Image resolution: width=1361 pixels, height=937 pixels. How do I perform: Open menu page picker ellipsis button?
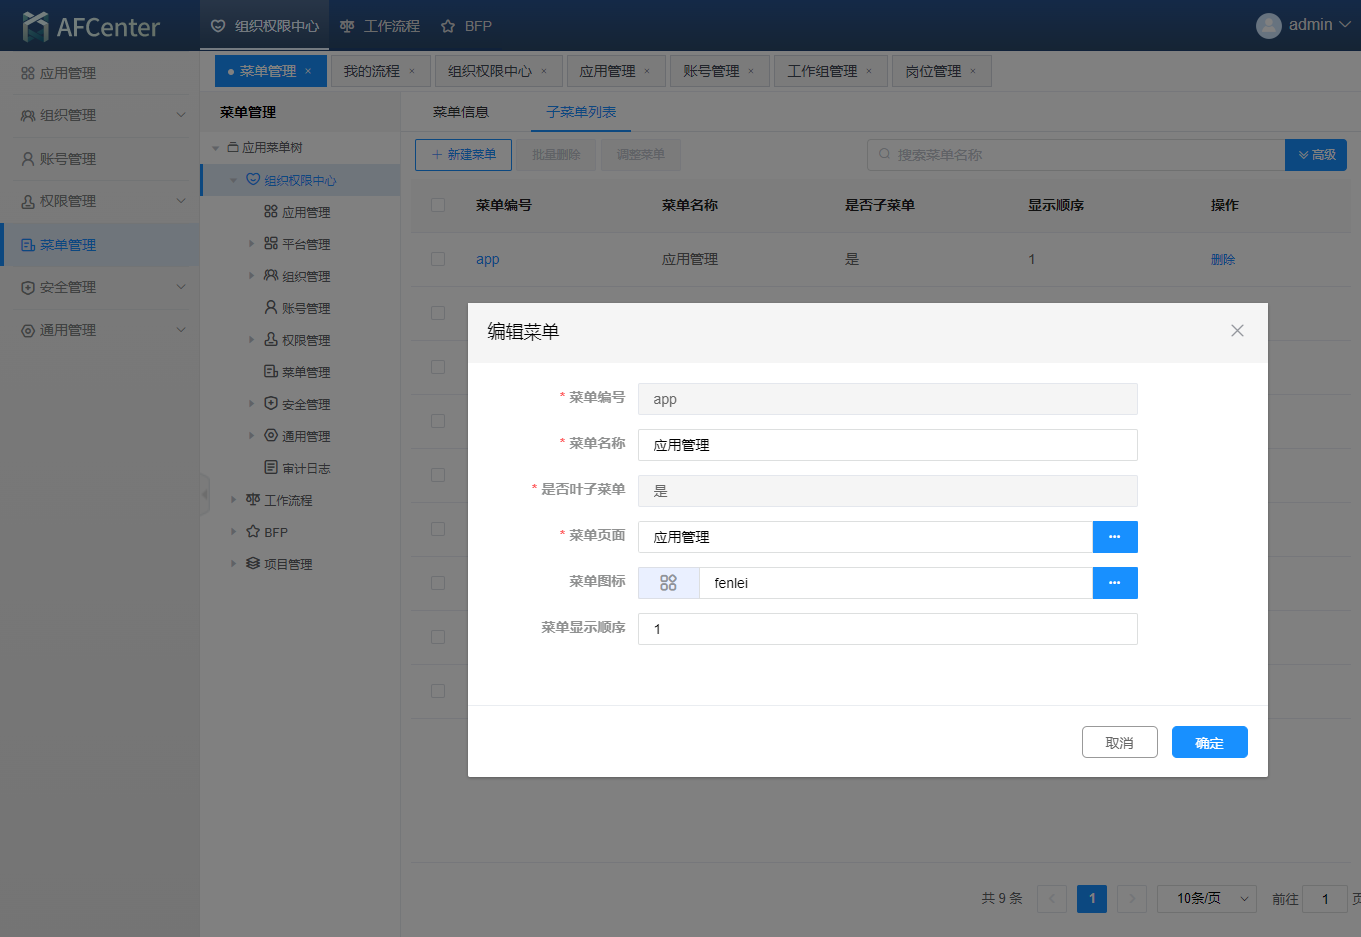[x=1114, y=537]
